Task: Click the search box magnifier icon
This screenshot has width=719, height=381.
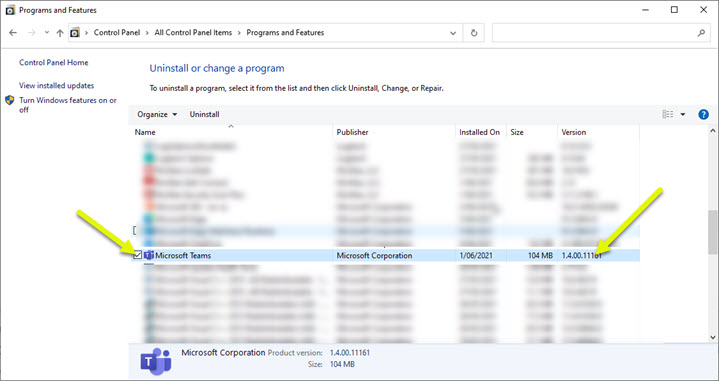Action: click(x=701, y=33)
